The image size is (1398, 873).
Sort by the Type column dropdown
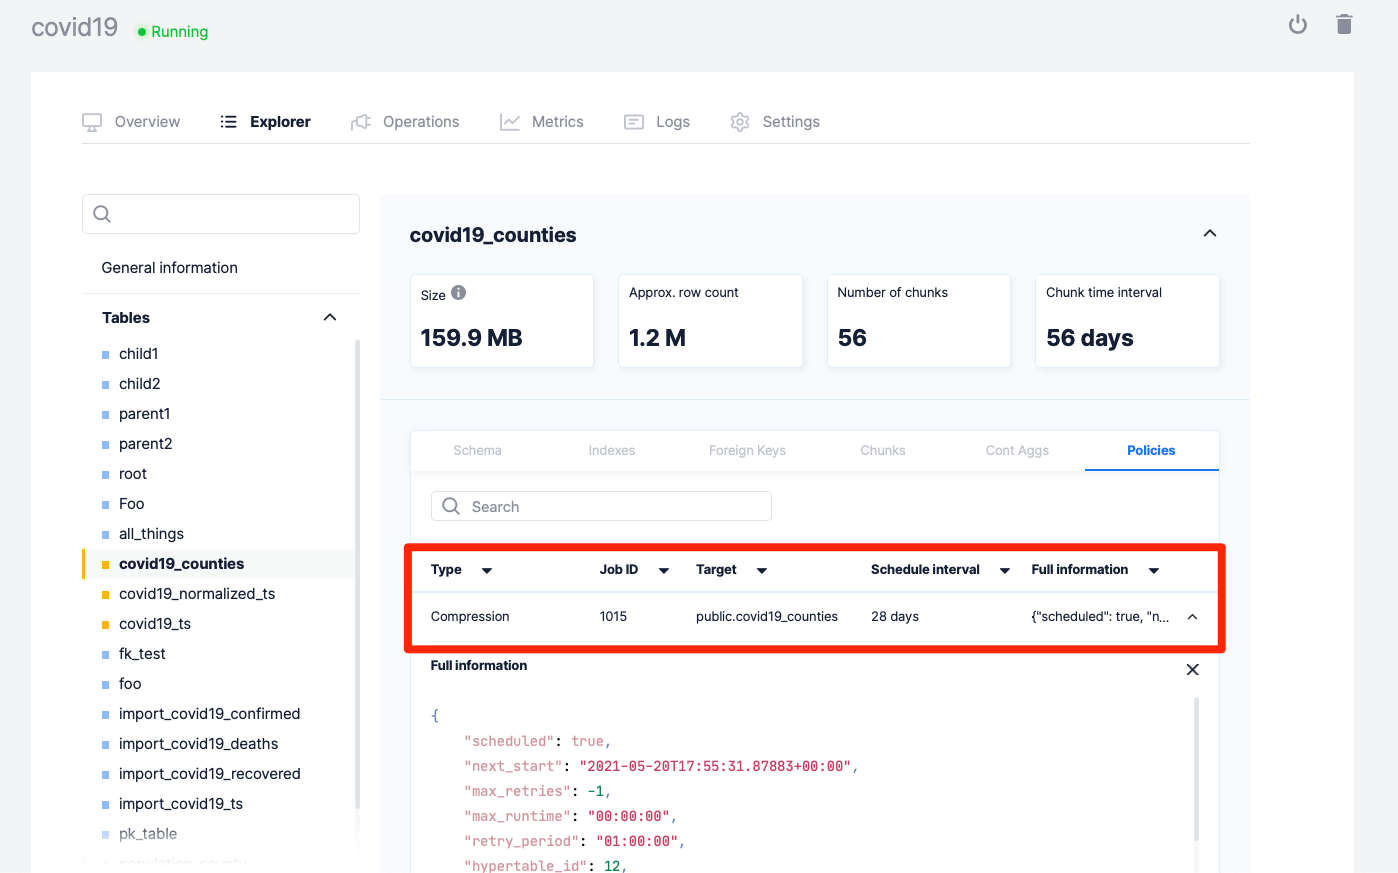487,571
